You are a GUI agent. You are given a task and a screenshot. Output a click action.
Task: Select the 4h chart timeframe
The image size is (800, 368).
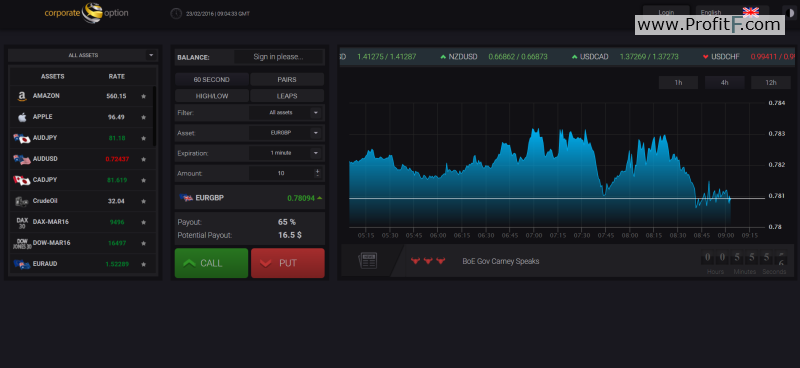point(724,83)
